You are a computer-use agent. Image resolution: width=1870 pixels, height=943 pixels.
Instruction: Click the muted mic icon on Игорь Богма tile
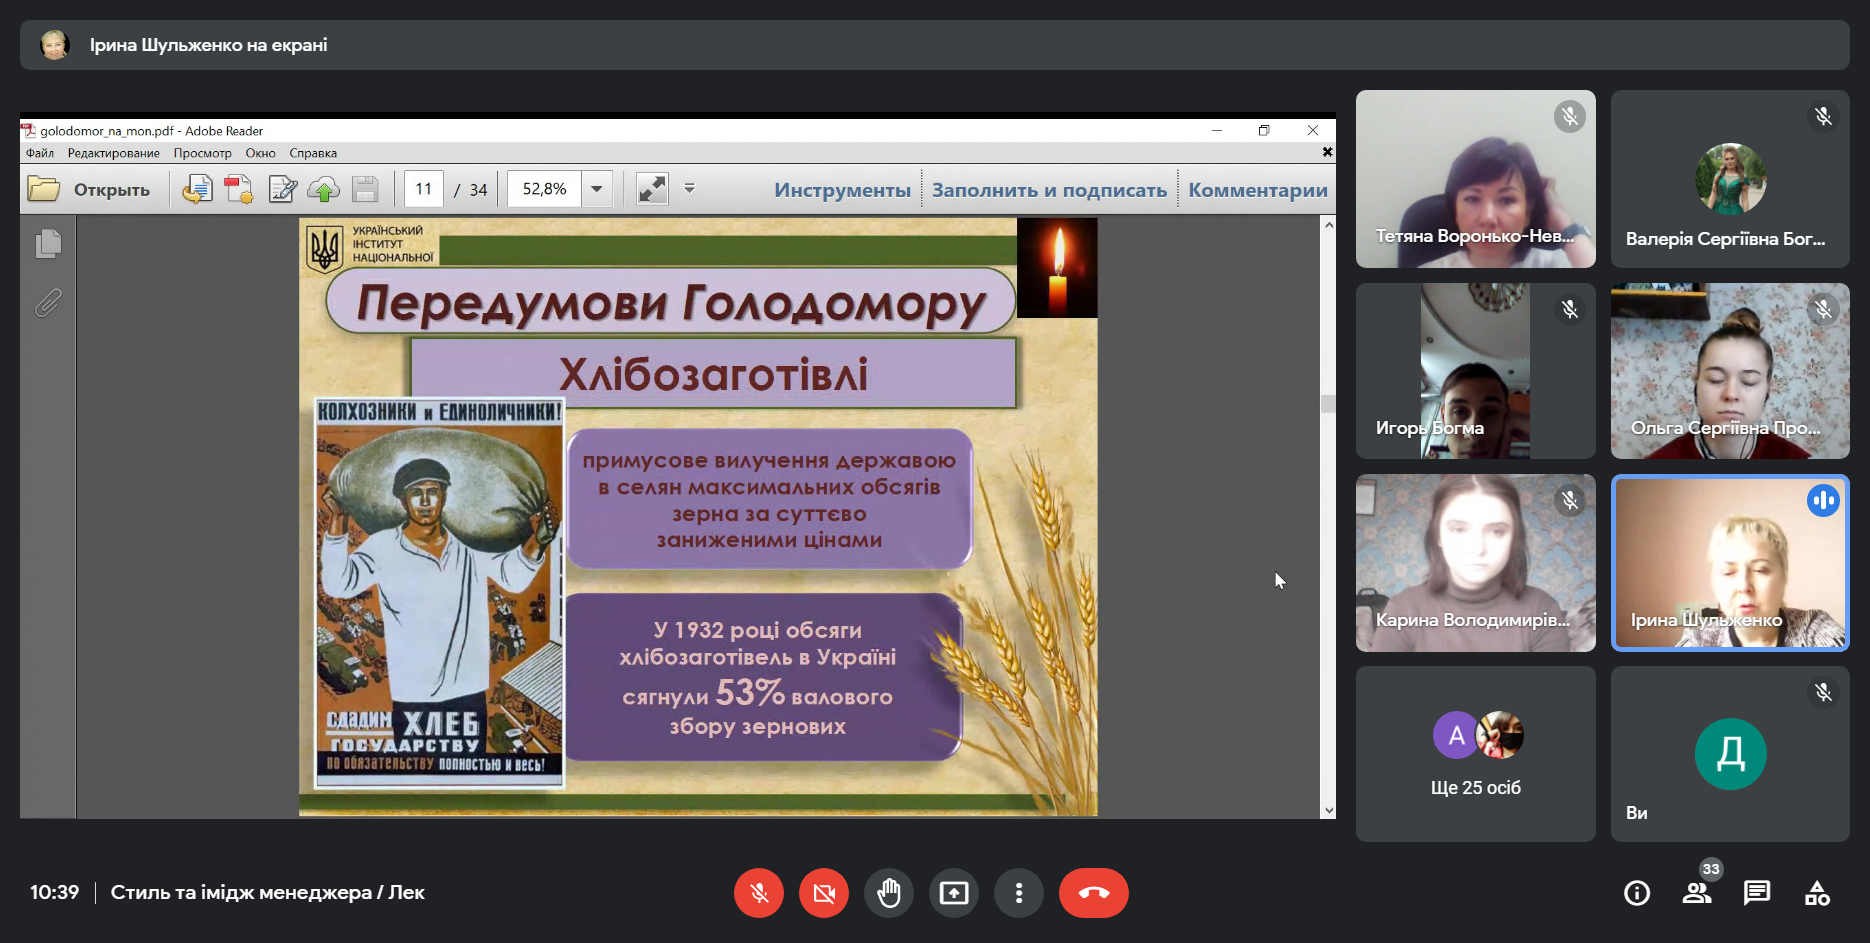(1570, 310)
